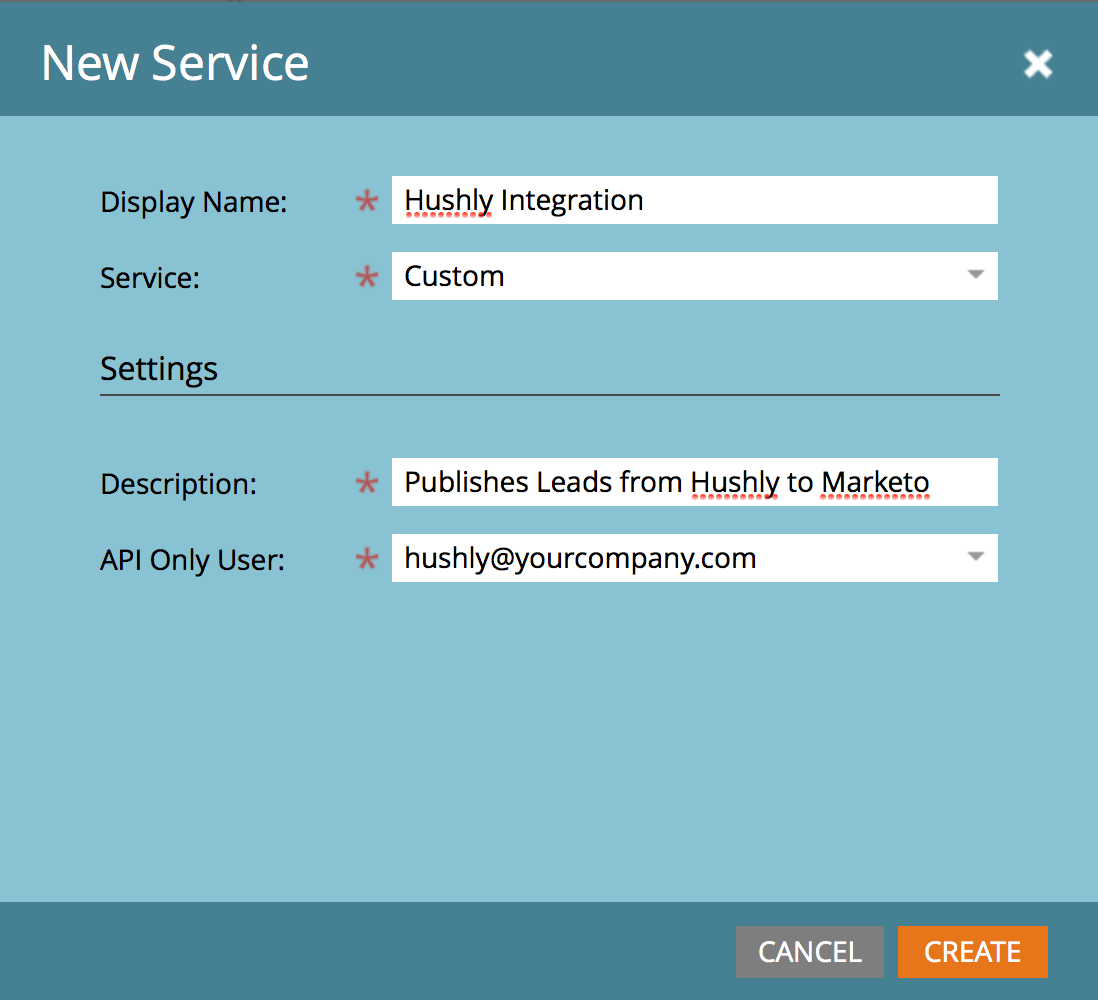Click the Description input field
This screenshot has height=1000, width=1098.
[694, 482]
